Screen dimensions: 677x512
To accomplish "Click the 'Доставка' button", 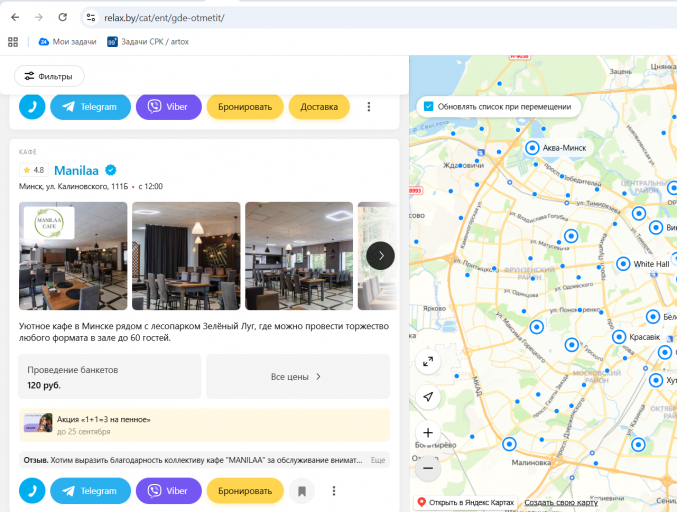I will click(x=319, y=107).
